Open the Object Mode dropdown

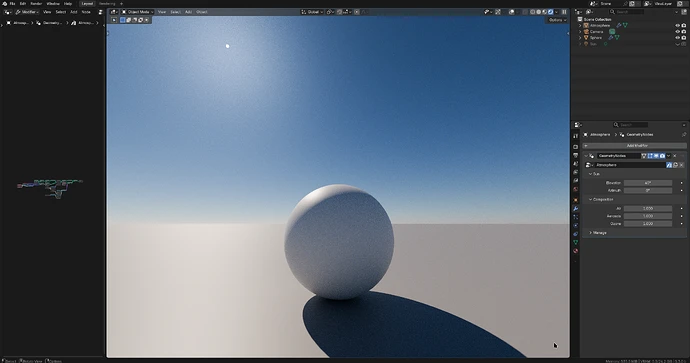138,12
